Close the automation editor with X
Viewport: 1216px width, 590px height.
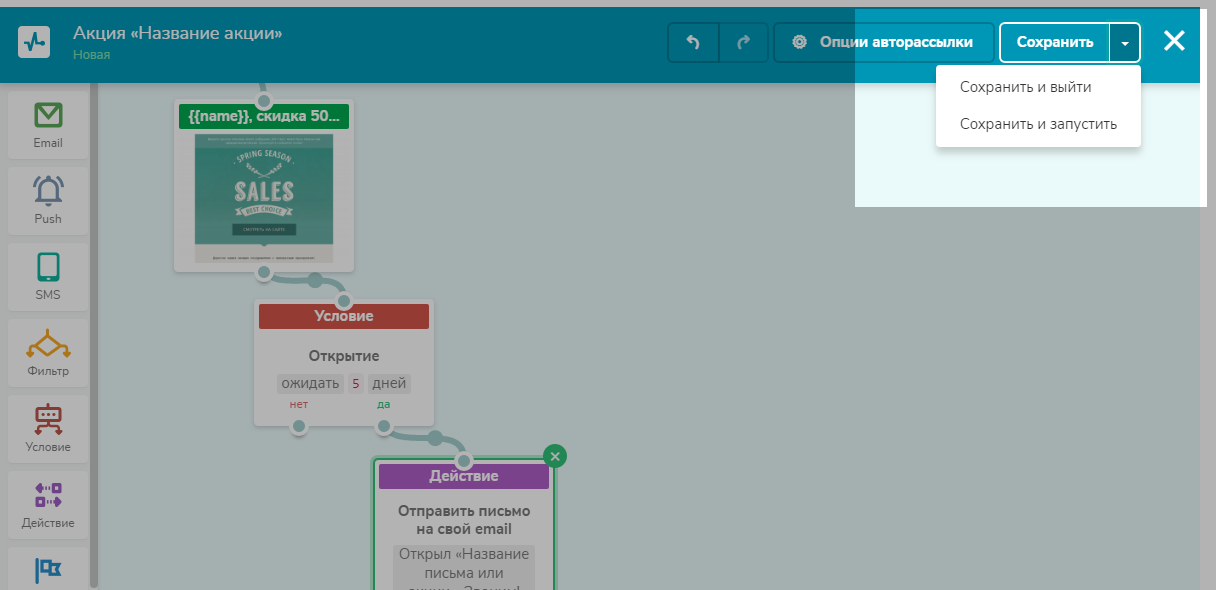click(1174, 41)
